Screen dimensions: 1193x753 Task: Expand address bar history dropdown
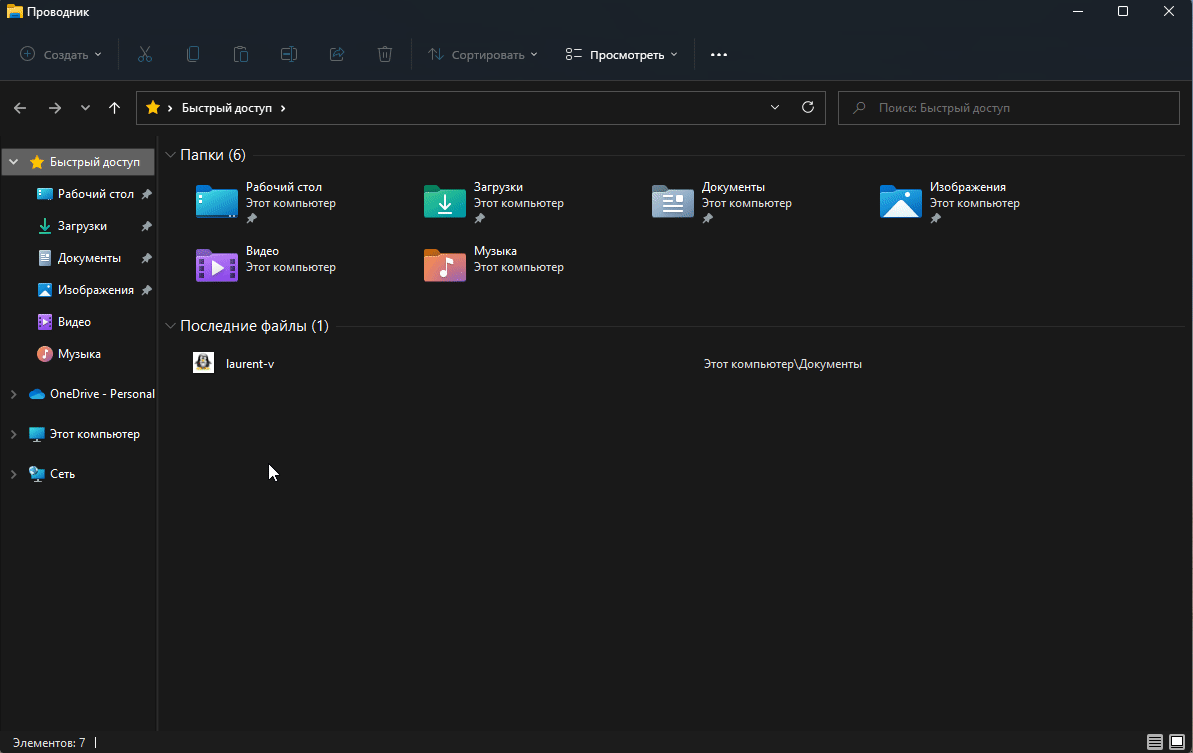775,107
